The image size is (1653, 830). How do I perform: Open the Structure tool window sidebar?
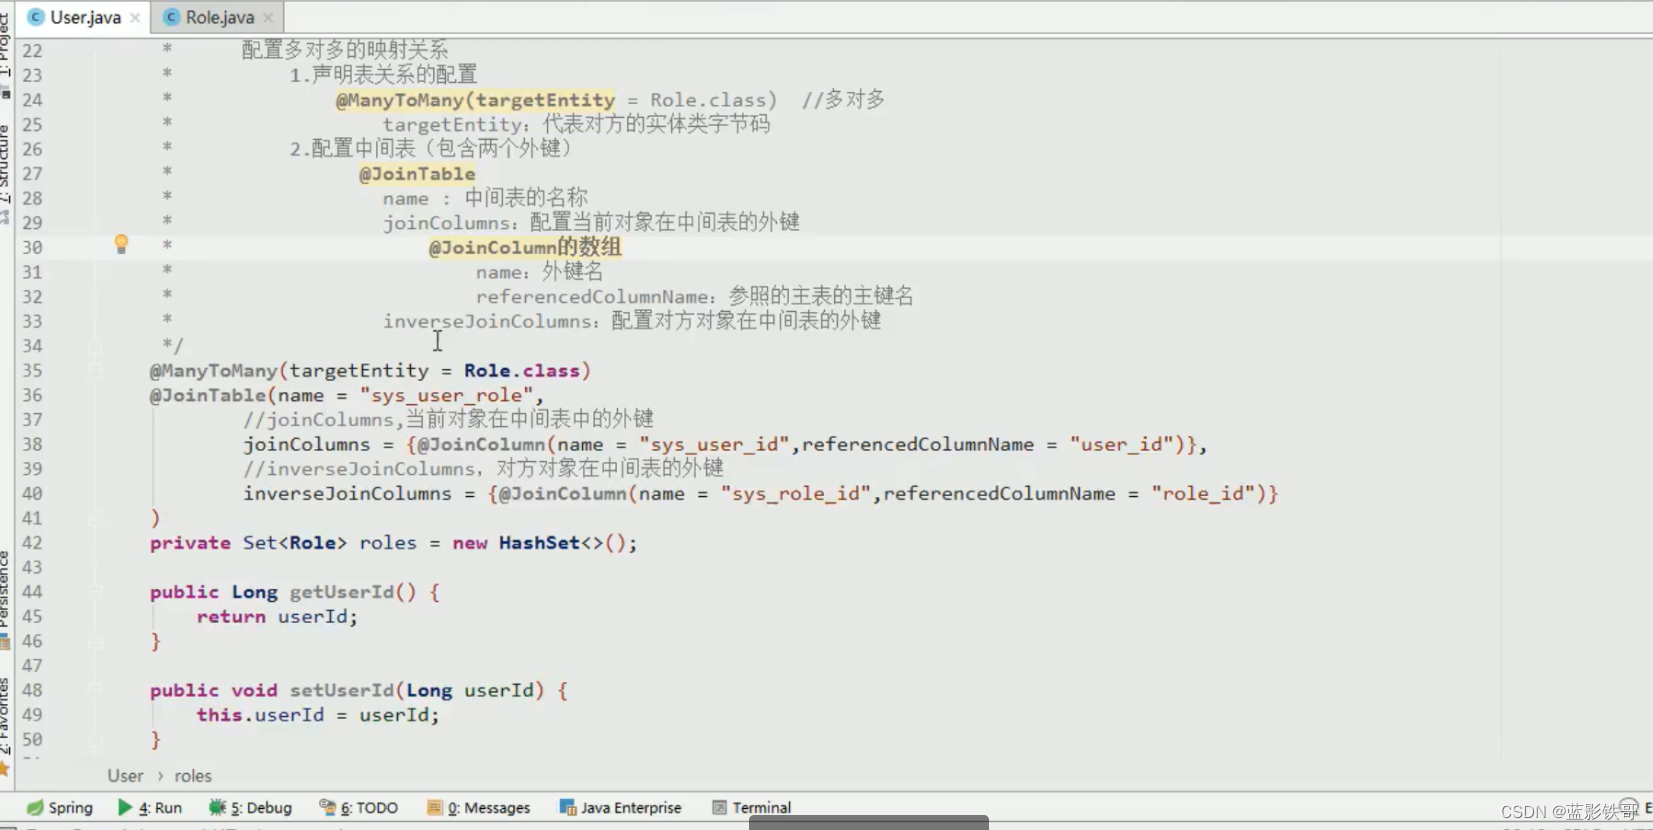[x=6, y=172]
